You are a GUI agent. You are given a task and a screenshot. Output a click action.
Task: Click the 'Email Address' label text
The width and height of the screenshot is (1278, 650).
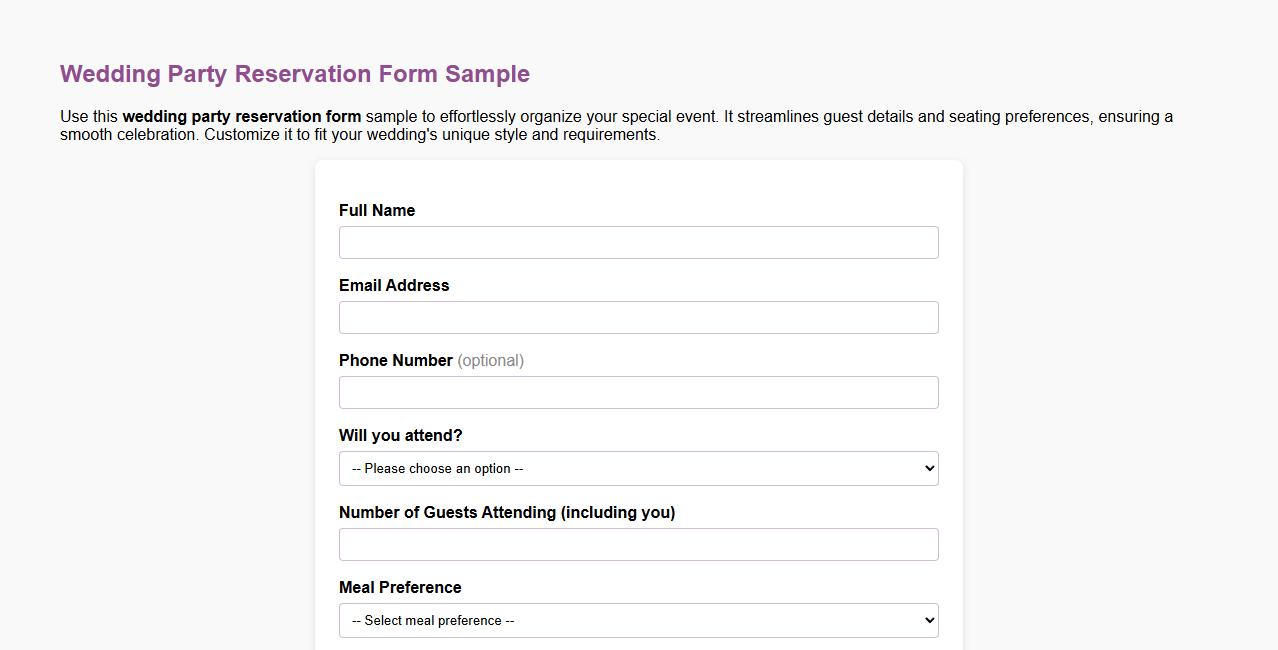point(394,286)
